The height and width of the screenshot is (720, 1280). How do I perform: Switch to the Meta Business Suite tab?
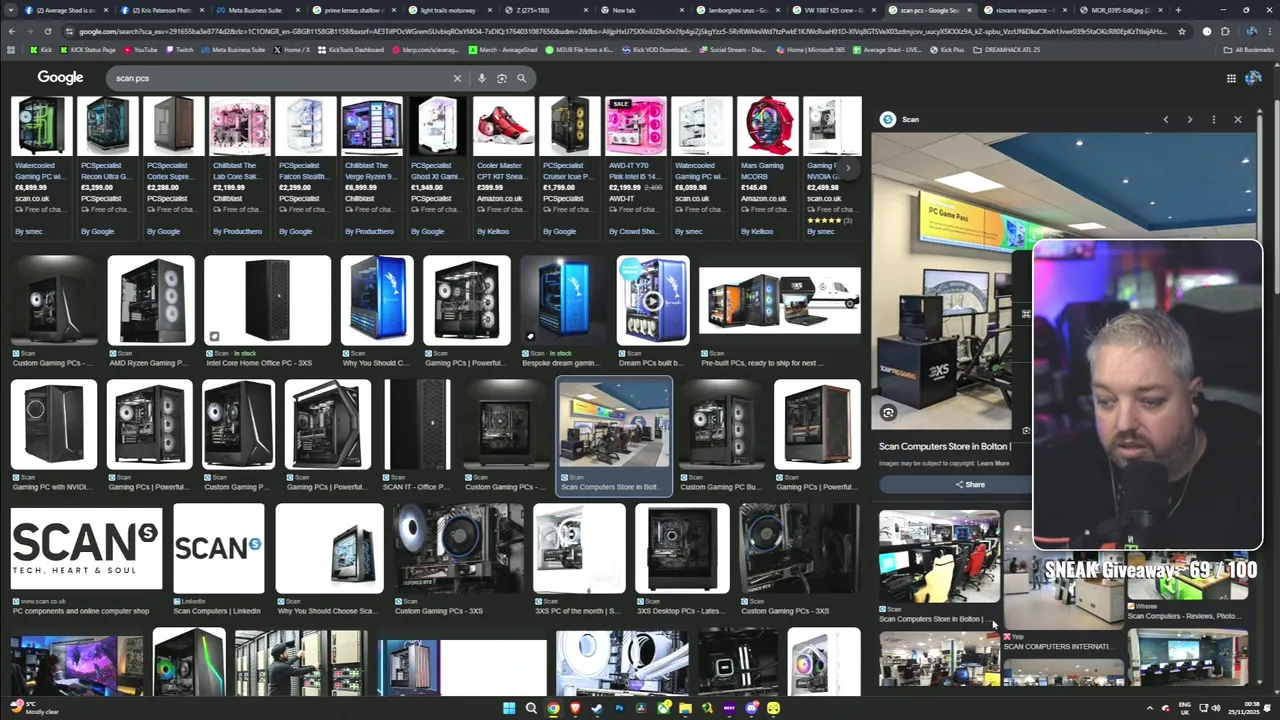pyautogui.click(x=255, y=10)
